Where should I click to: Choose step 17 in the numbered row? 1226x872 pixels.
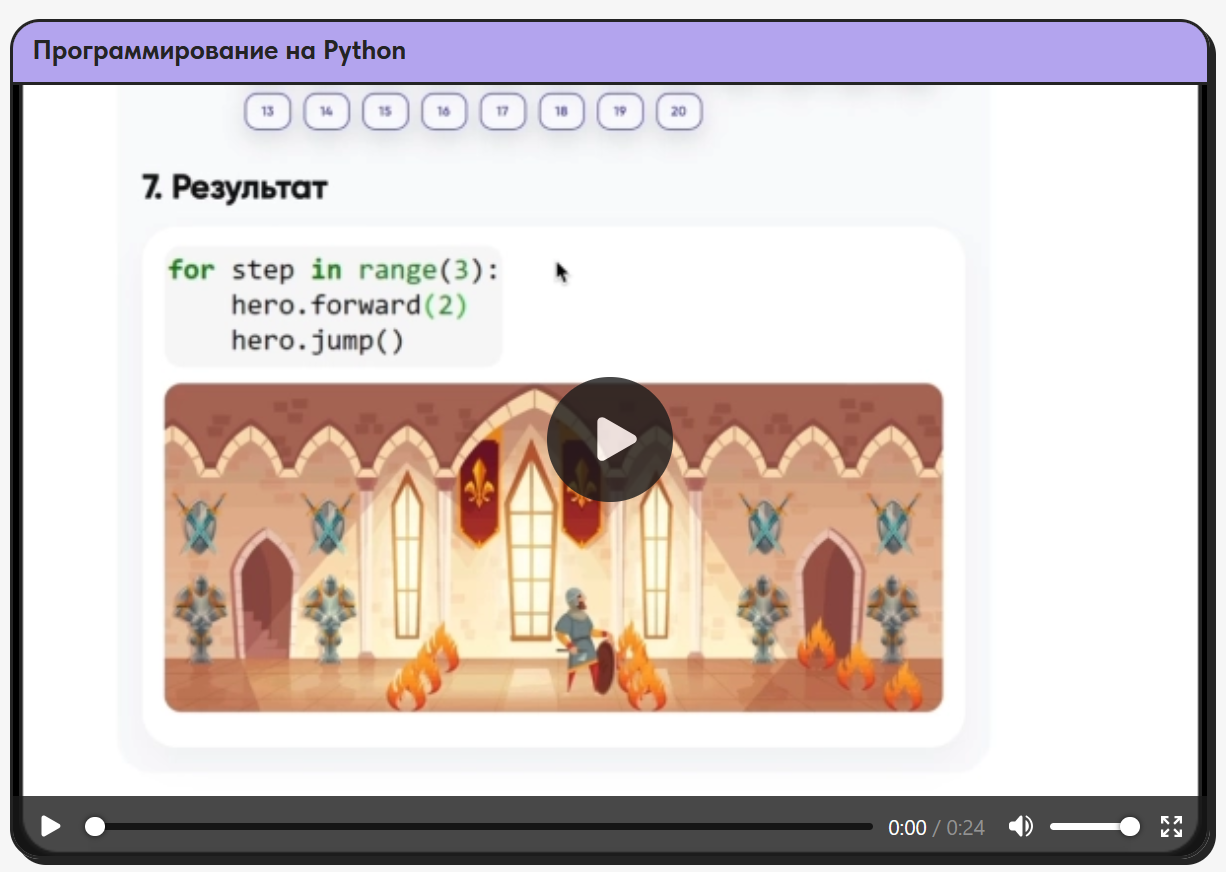tap(503, 112)
